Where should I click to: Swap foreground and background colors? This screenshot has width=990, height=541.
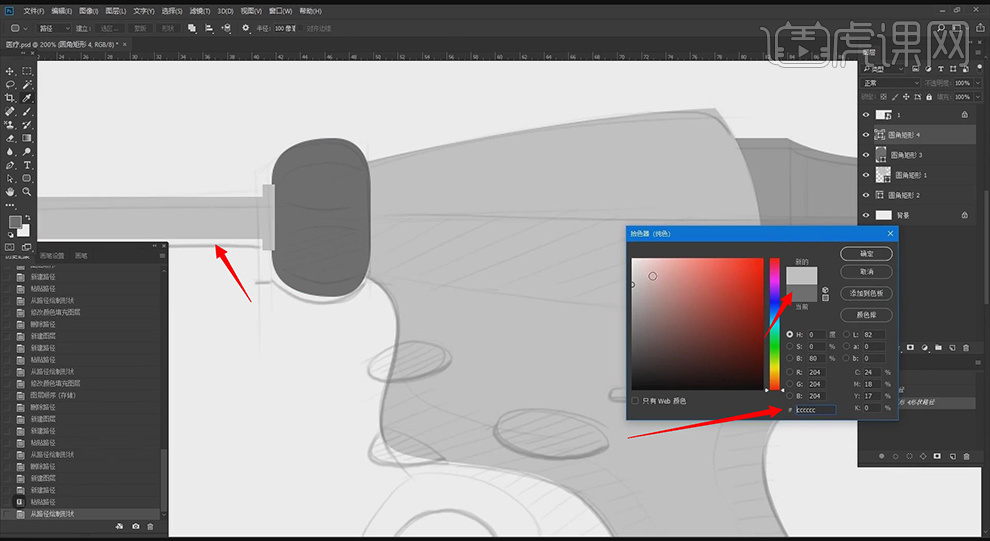[27, 218]
